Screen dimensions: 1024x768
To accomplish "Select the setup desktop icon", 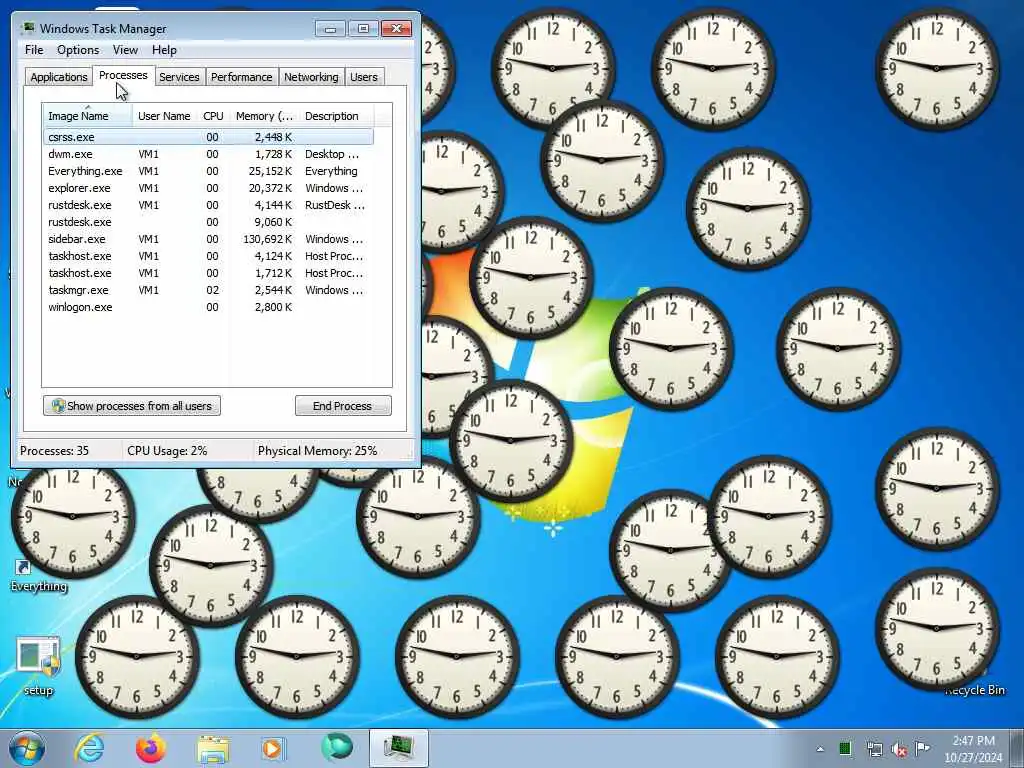I will (38, 666).
